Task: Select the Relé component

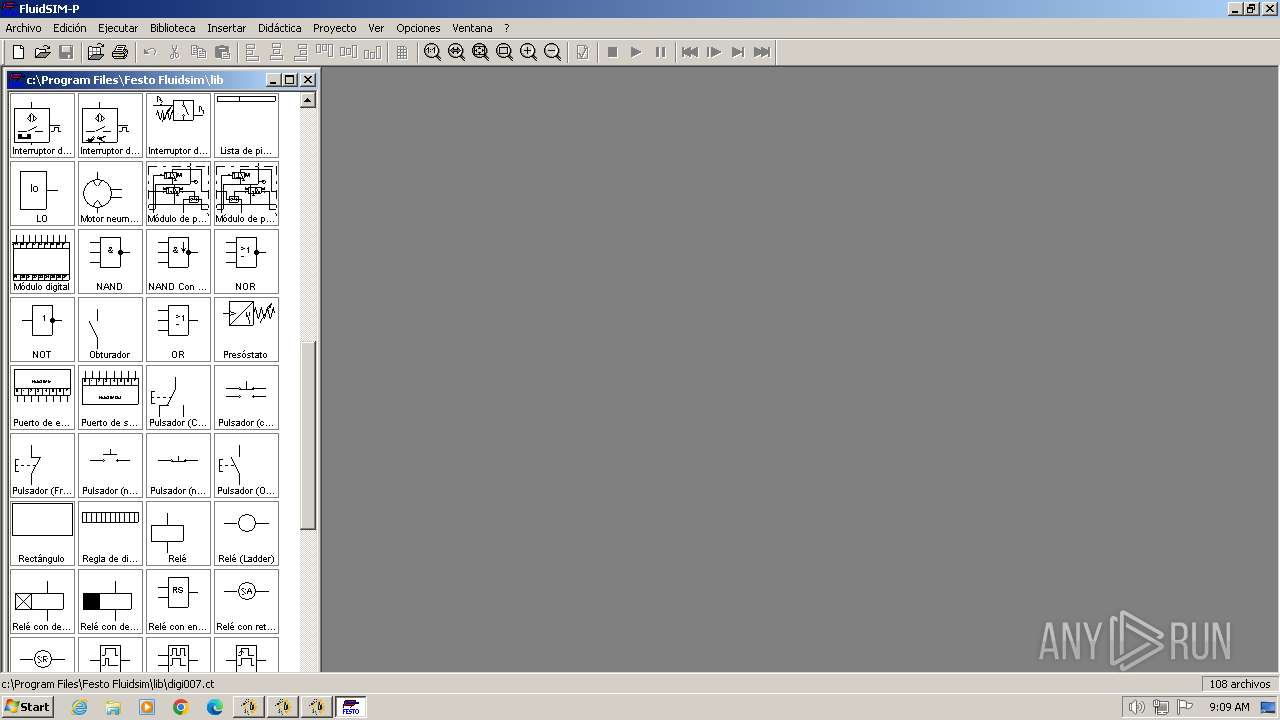Action: click(178, 534)
